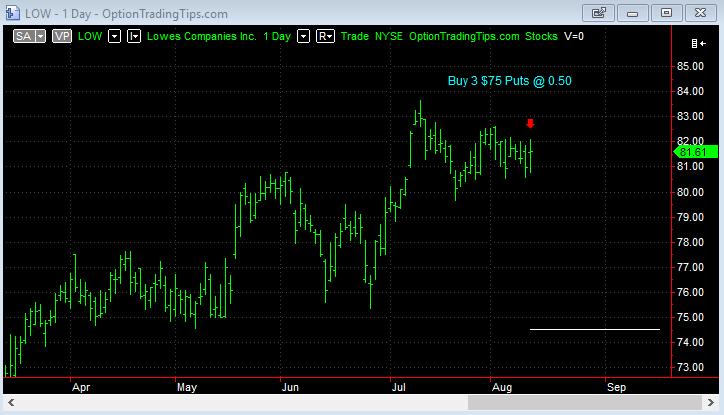Close the LOW chart window

[x=700, y=12]
